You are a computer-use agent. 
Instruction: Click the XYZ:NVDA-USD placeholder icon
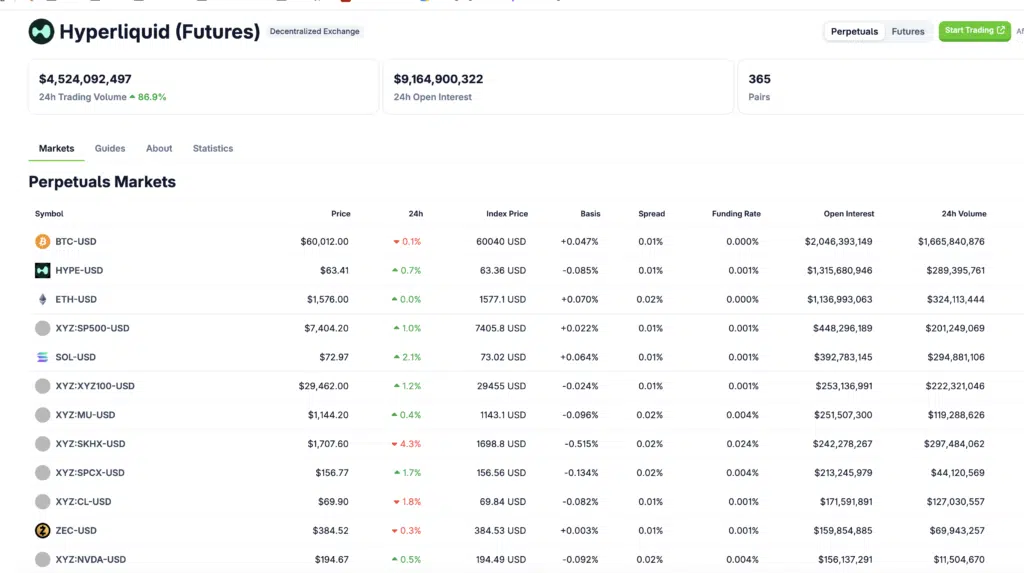click(x=42, y=559)
